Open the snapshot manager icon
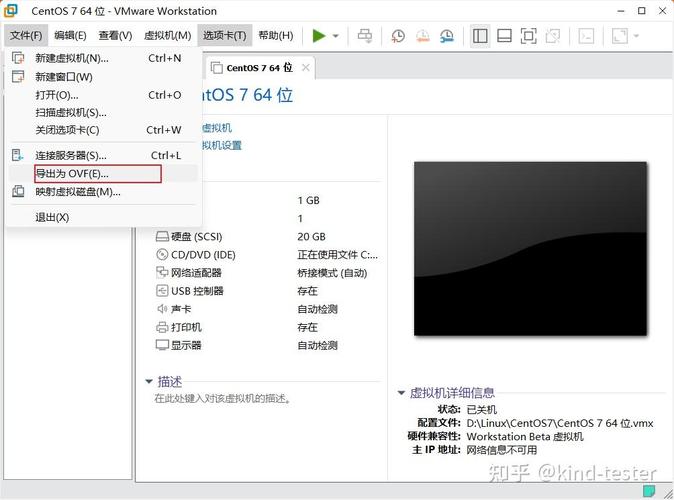674x500 pixels. pos(447,36)
